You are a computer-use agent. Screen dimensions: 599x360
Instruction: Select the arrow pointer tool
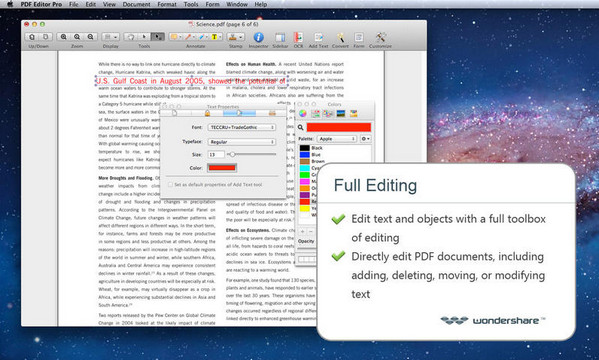(144, 37)
